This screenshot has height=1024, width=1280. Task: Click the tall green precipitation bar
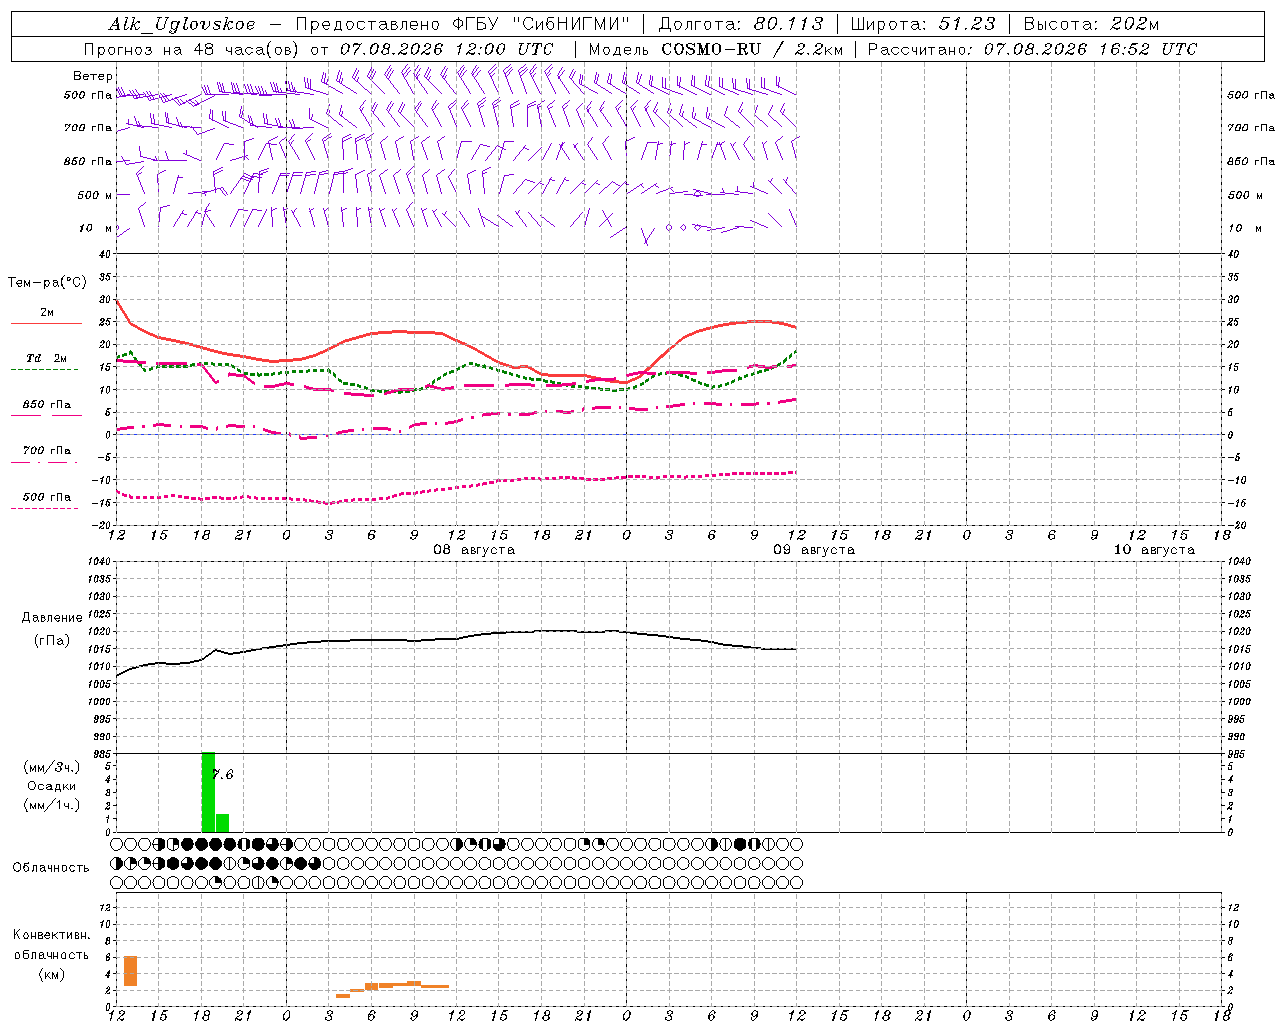[208, 792]
